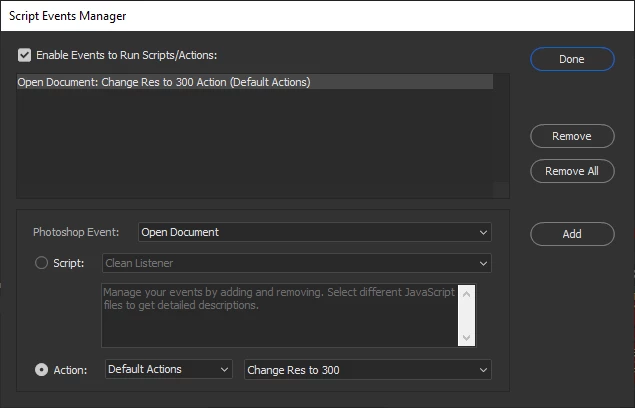The width and height of the screenshot is (635, 408).
Task: Click the Remove All button
Action: [x=572, y=171]
